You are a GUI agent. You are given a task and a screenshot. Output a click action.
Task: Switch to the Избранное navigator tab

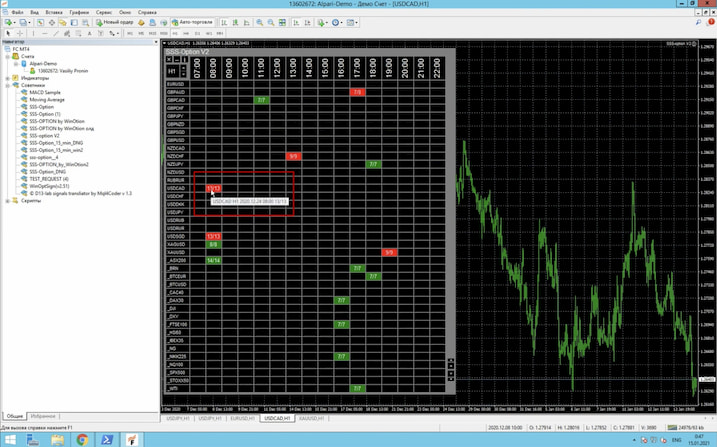[x=43, y=416]
